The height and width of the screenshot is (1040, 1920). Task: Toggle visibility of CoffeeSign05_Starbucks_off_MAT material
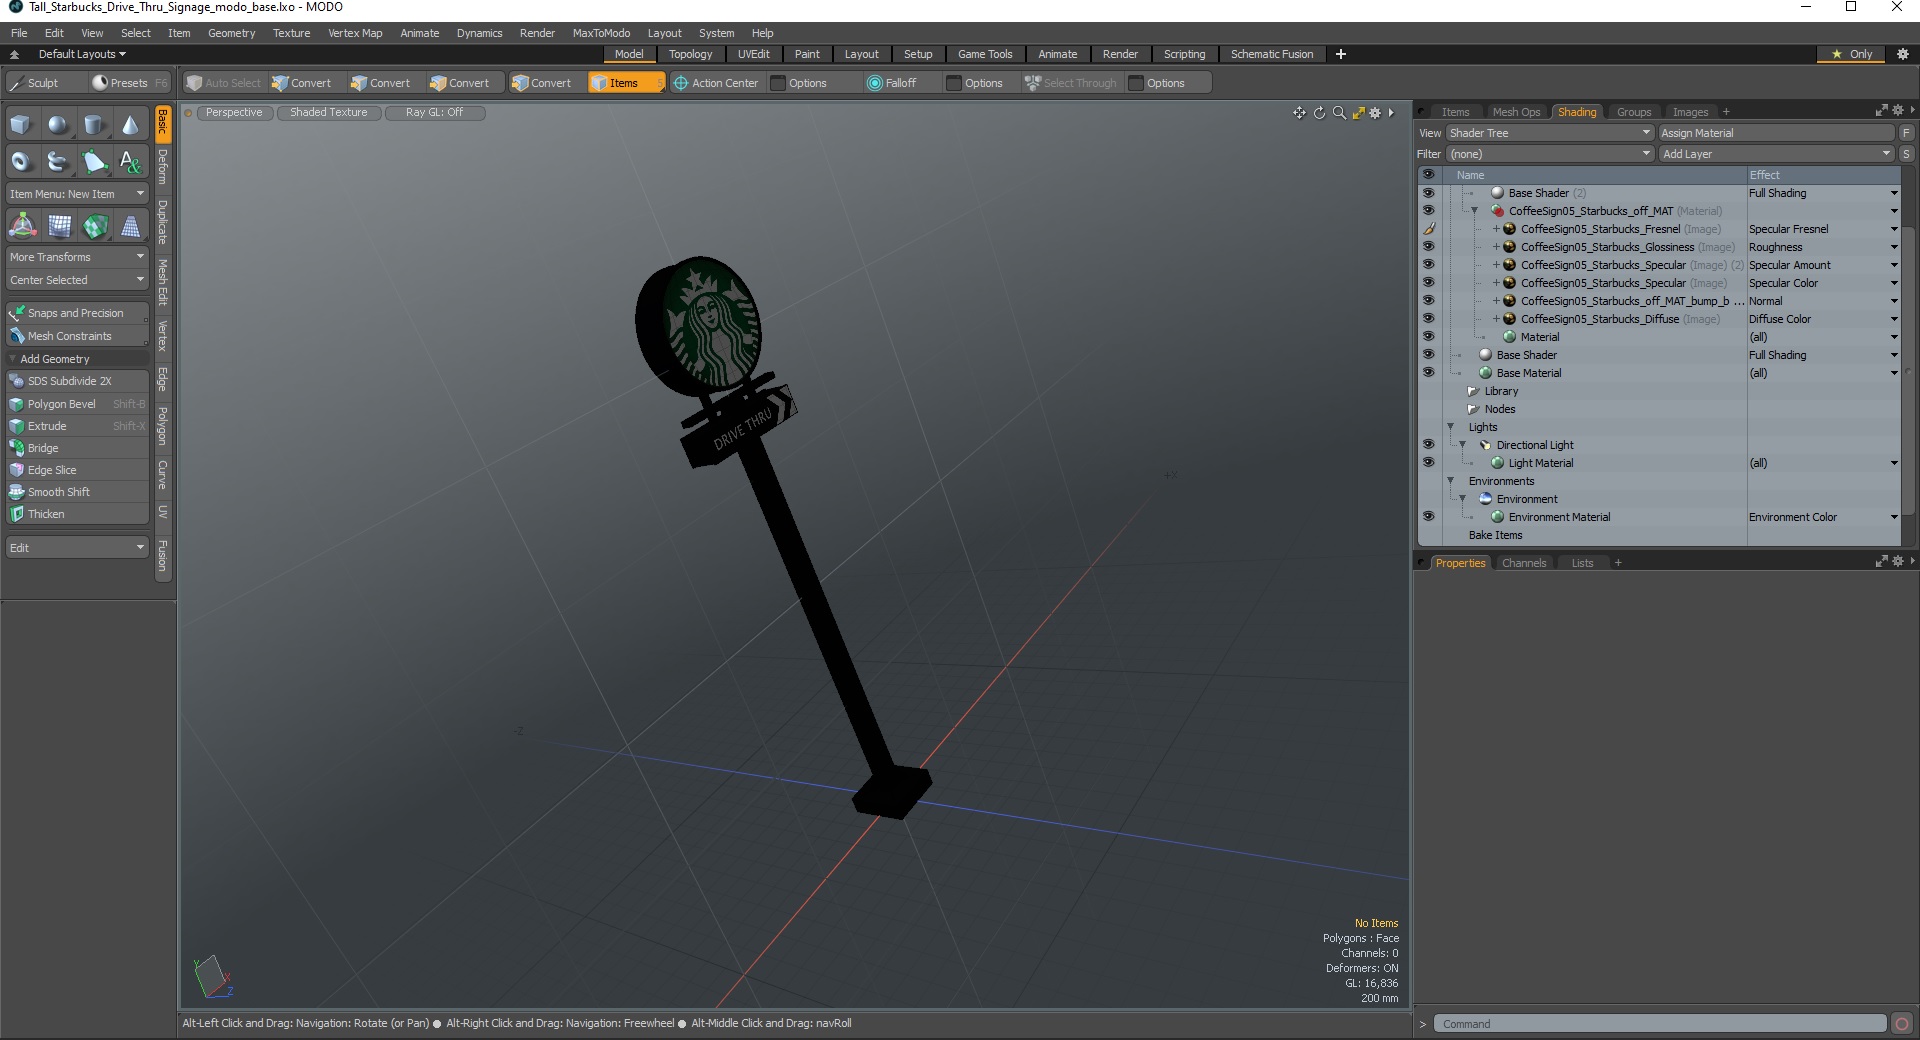(x=1428, y=211)
